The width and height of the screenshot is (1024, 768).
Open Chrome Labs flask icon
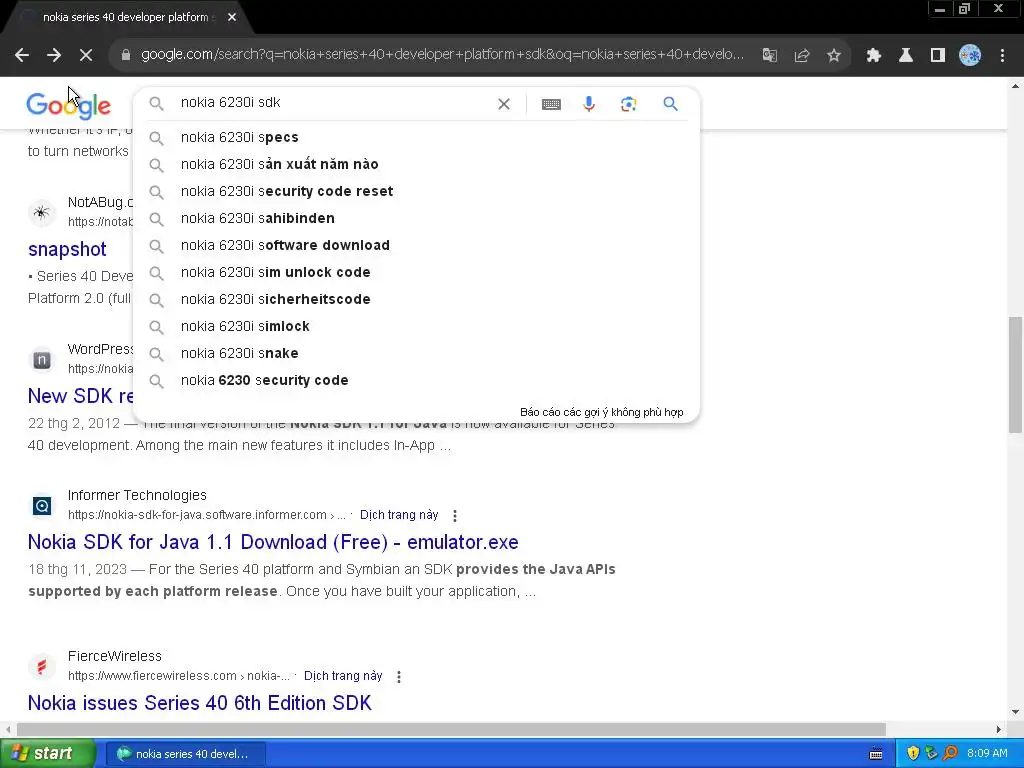[906, 56]
